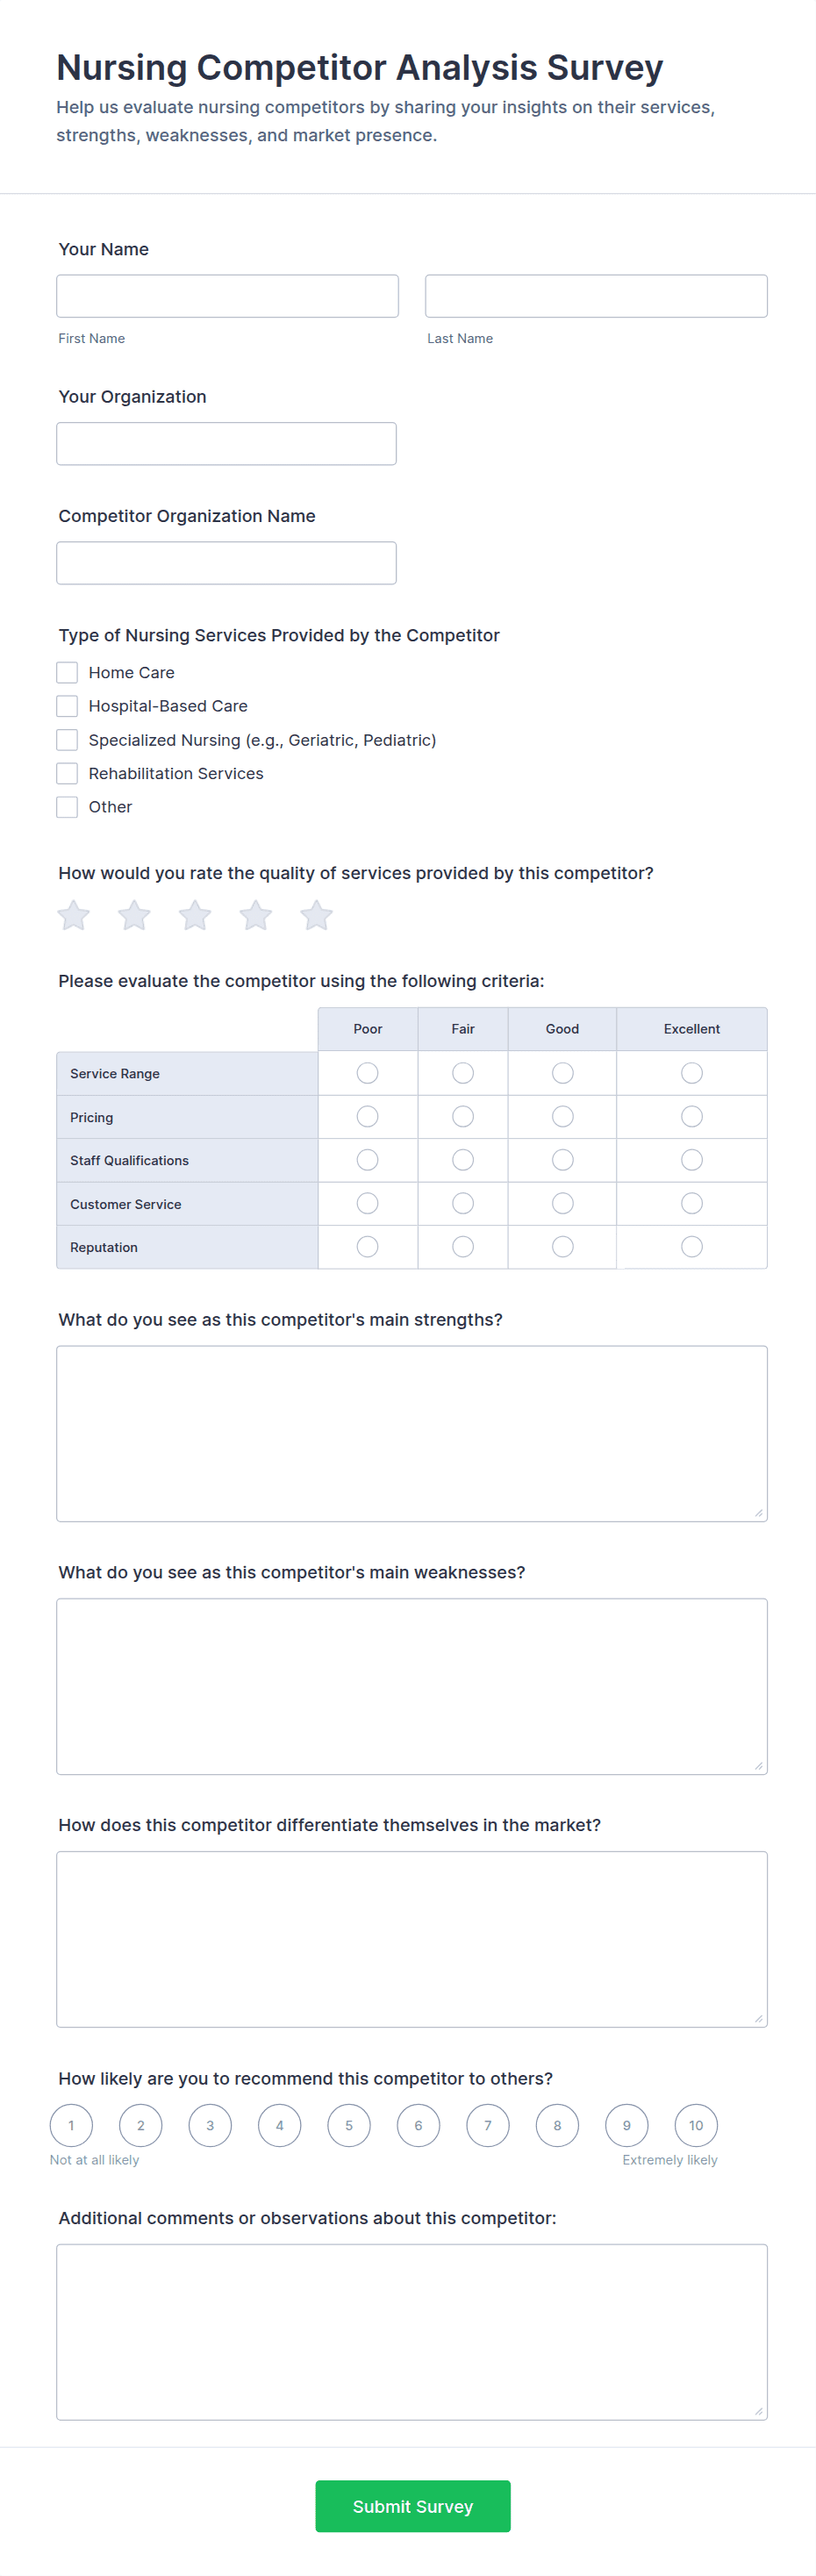Submit the survey
816x2576 pixels.
pos(412,2506)
